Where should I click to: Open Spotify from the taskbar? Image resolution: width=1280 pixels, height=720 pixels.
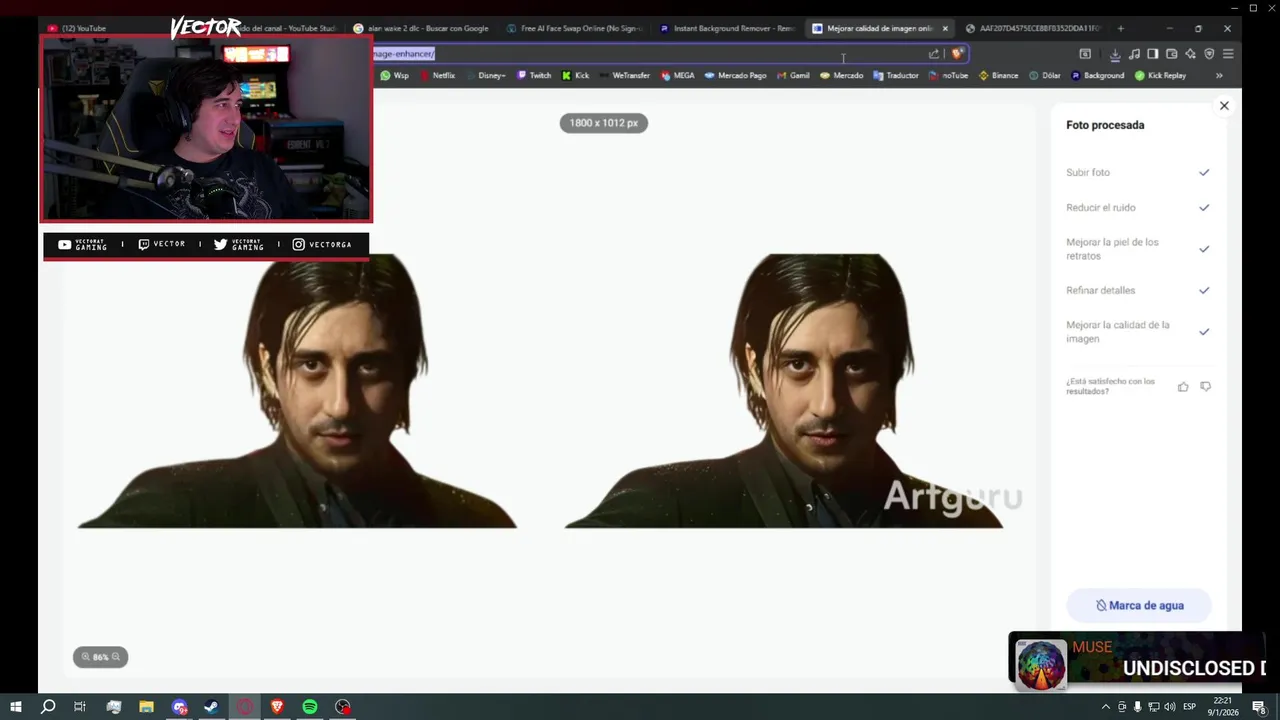(310, 707)
